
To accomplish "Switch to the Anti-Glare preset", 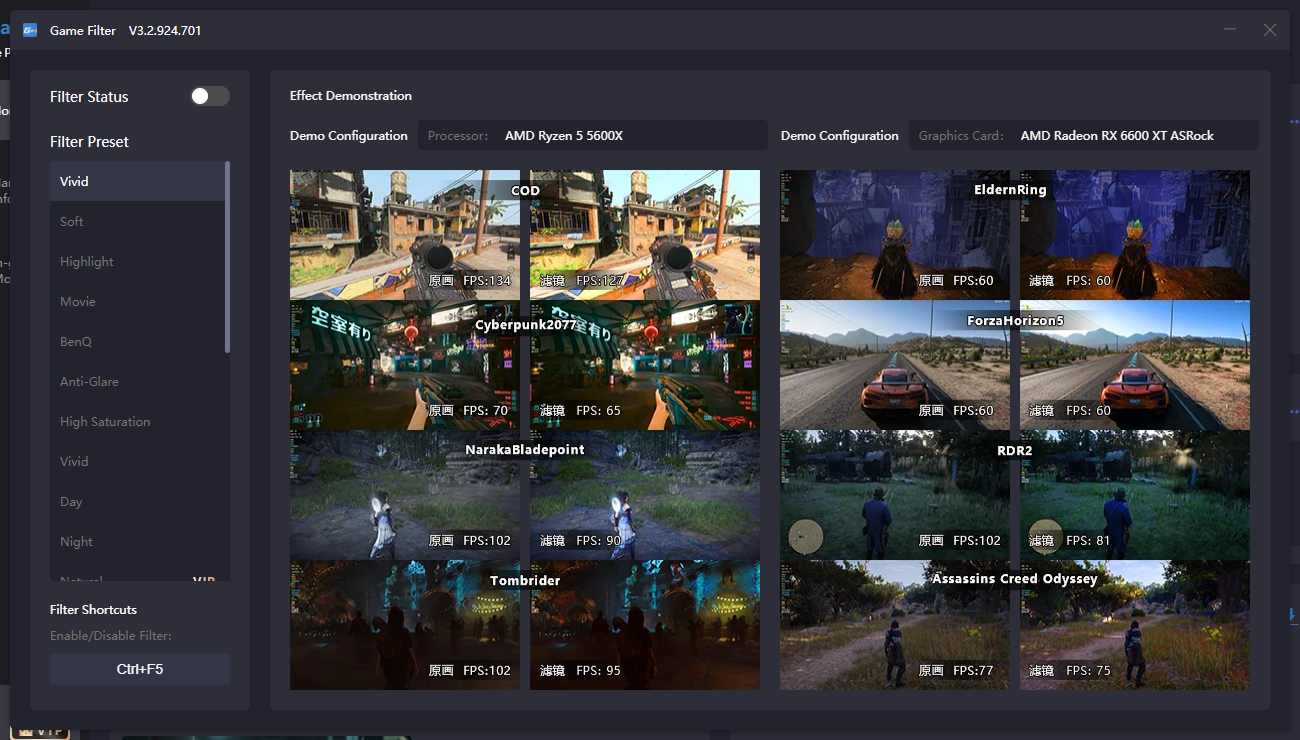I will 138,381.
